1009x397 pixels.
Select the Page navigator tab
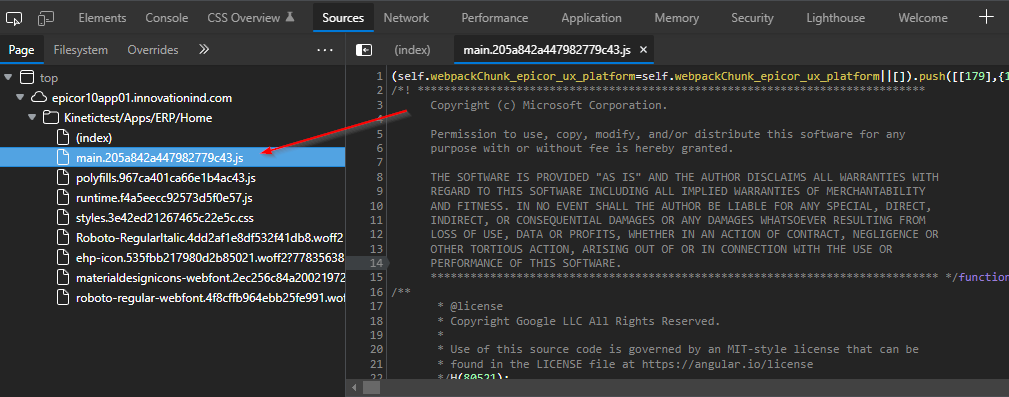tap(21, 50)
